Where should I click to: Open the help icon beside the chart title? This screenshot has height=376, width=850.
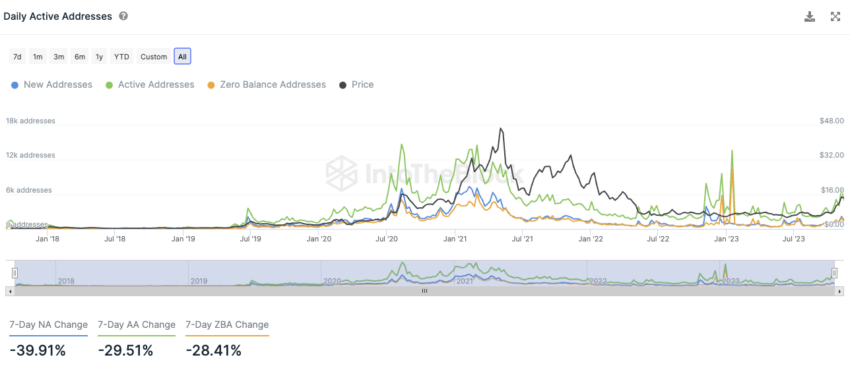[x=124, y=16]
